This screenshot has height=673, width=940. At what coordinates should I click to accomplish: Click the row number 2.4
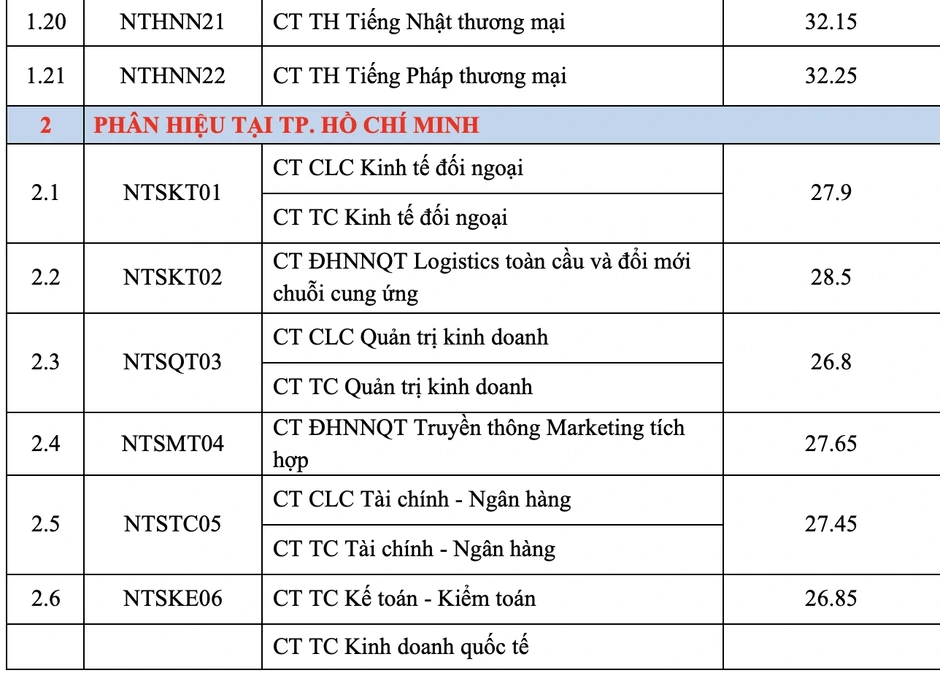click(46, 444)
